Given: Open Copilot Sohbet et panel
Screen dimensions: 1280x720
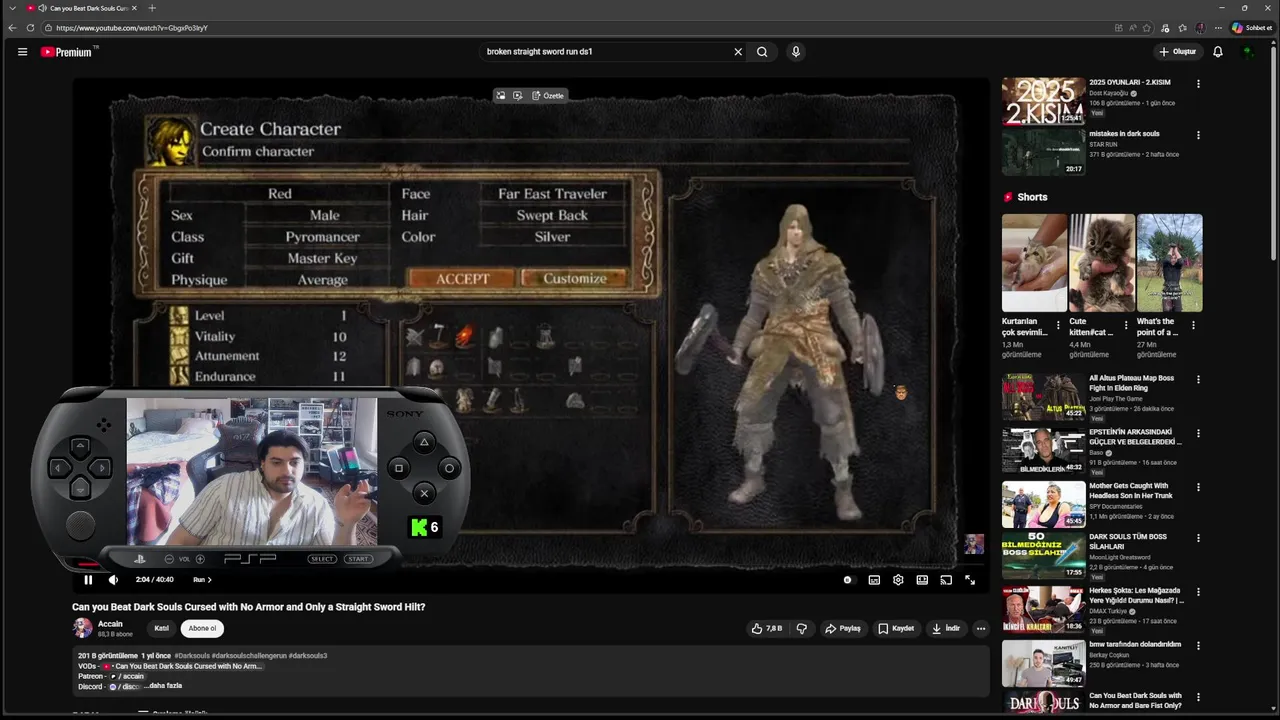Looking at the screenshot, I should coord(1252,28).
